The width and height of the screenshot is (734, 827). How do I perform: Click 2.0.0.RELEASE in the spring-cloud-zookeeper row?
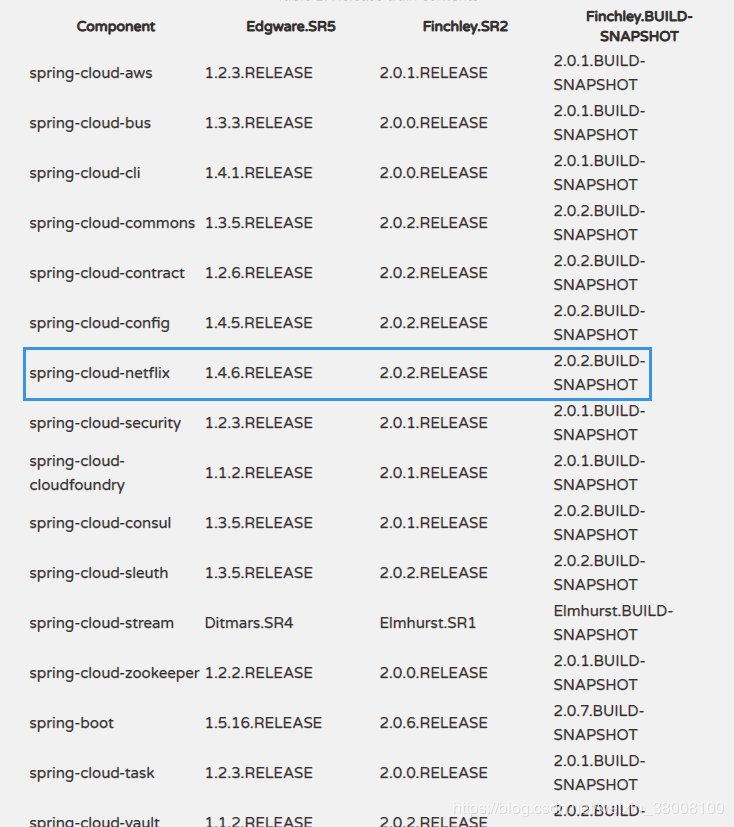433,673
